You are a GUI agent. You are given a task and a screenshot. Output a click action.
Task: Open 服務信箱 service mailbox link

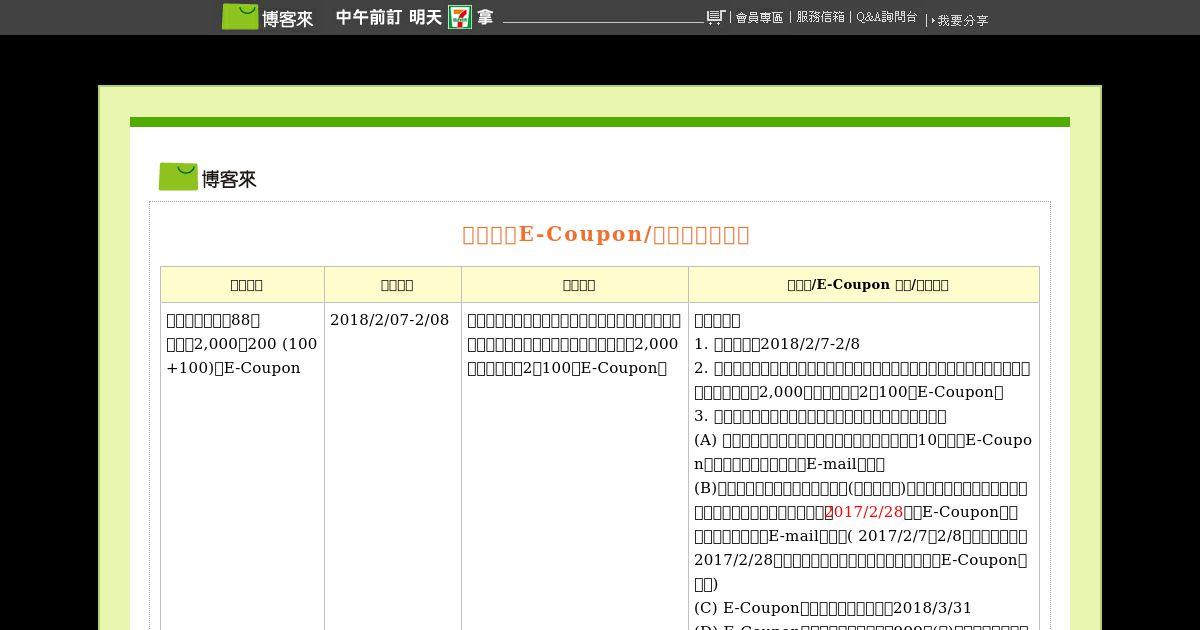[x=821, y=17]
